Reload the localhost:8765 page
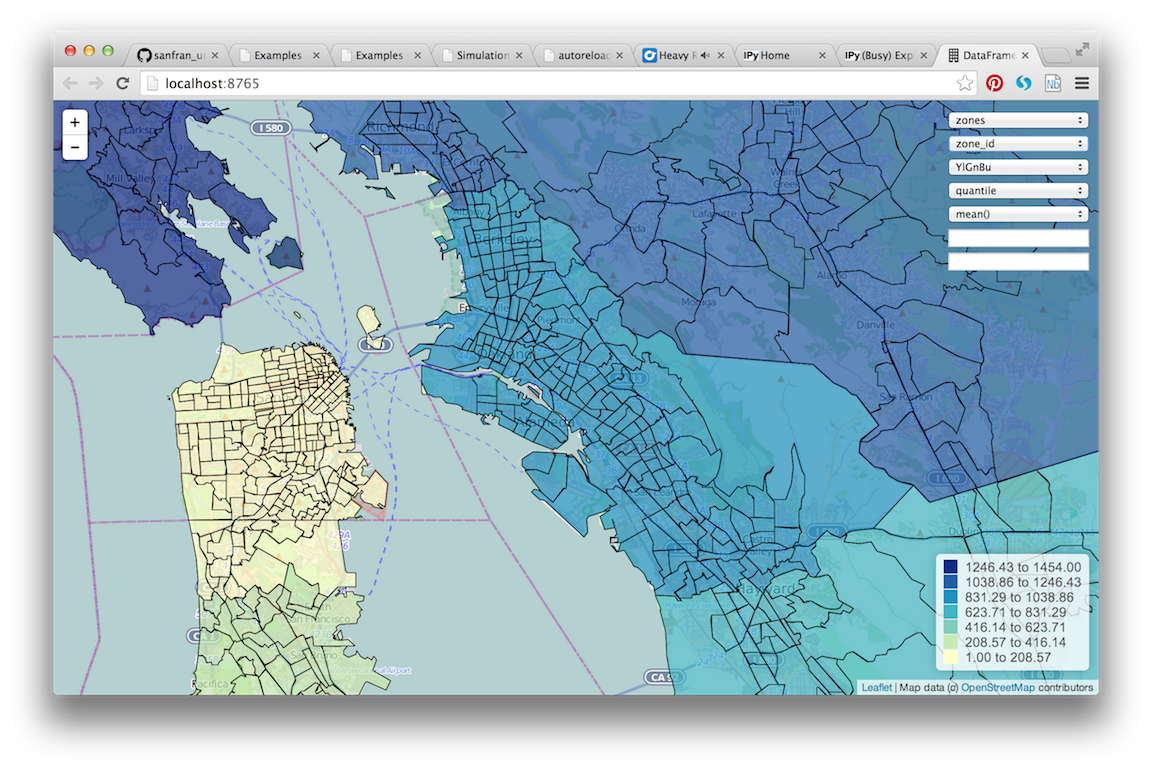 (122, 84)
